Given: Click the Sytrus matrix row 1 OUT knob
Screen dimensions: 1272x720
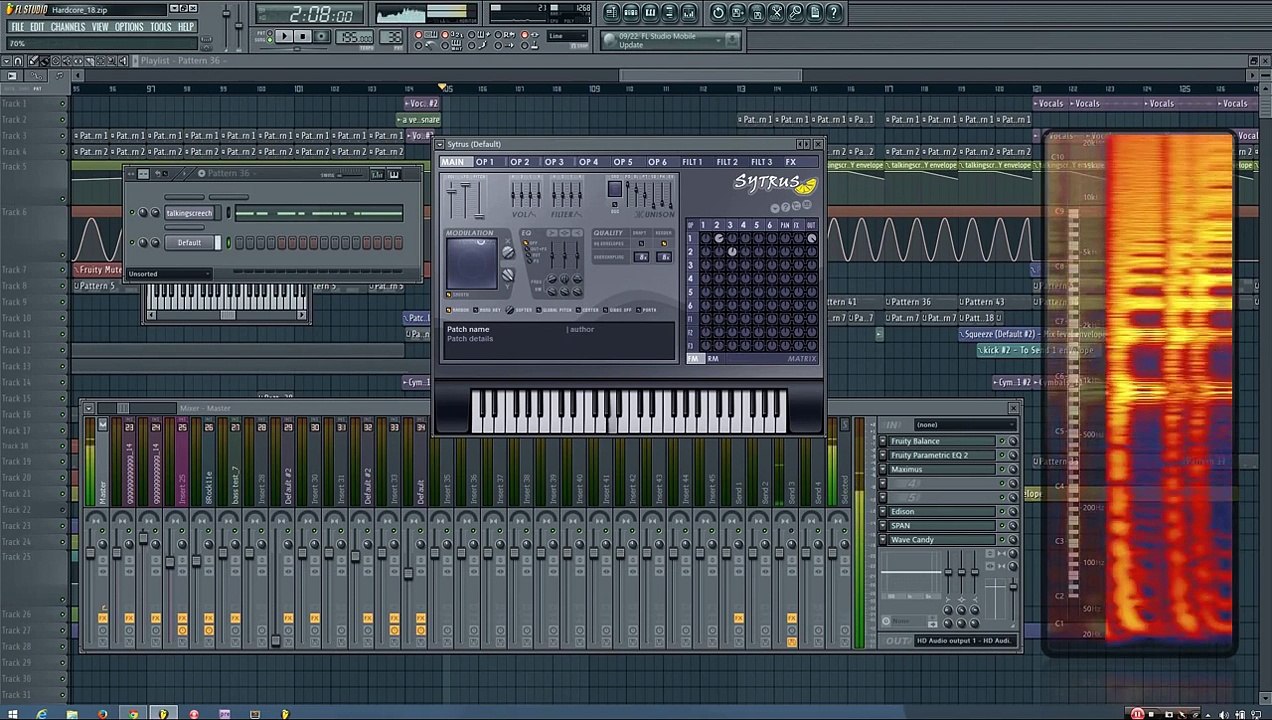Looking at the screenshot, I should 811,239.
